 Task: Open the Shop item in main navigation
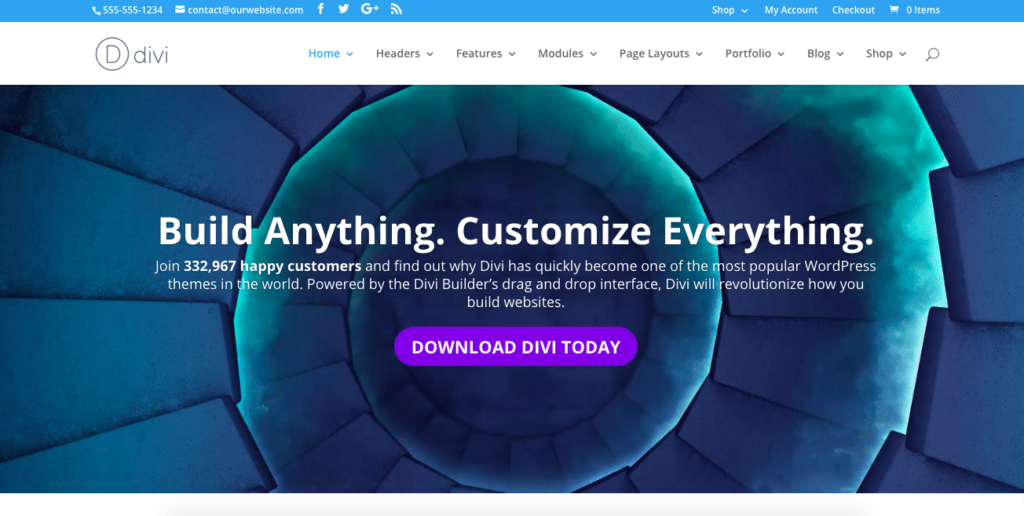click(879, 54)
